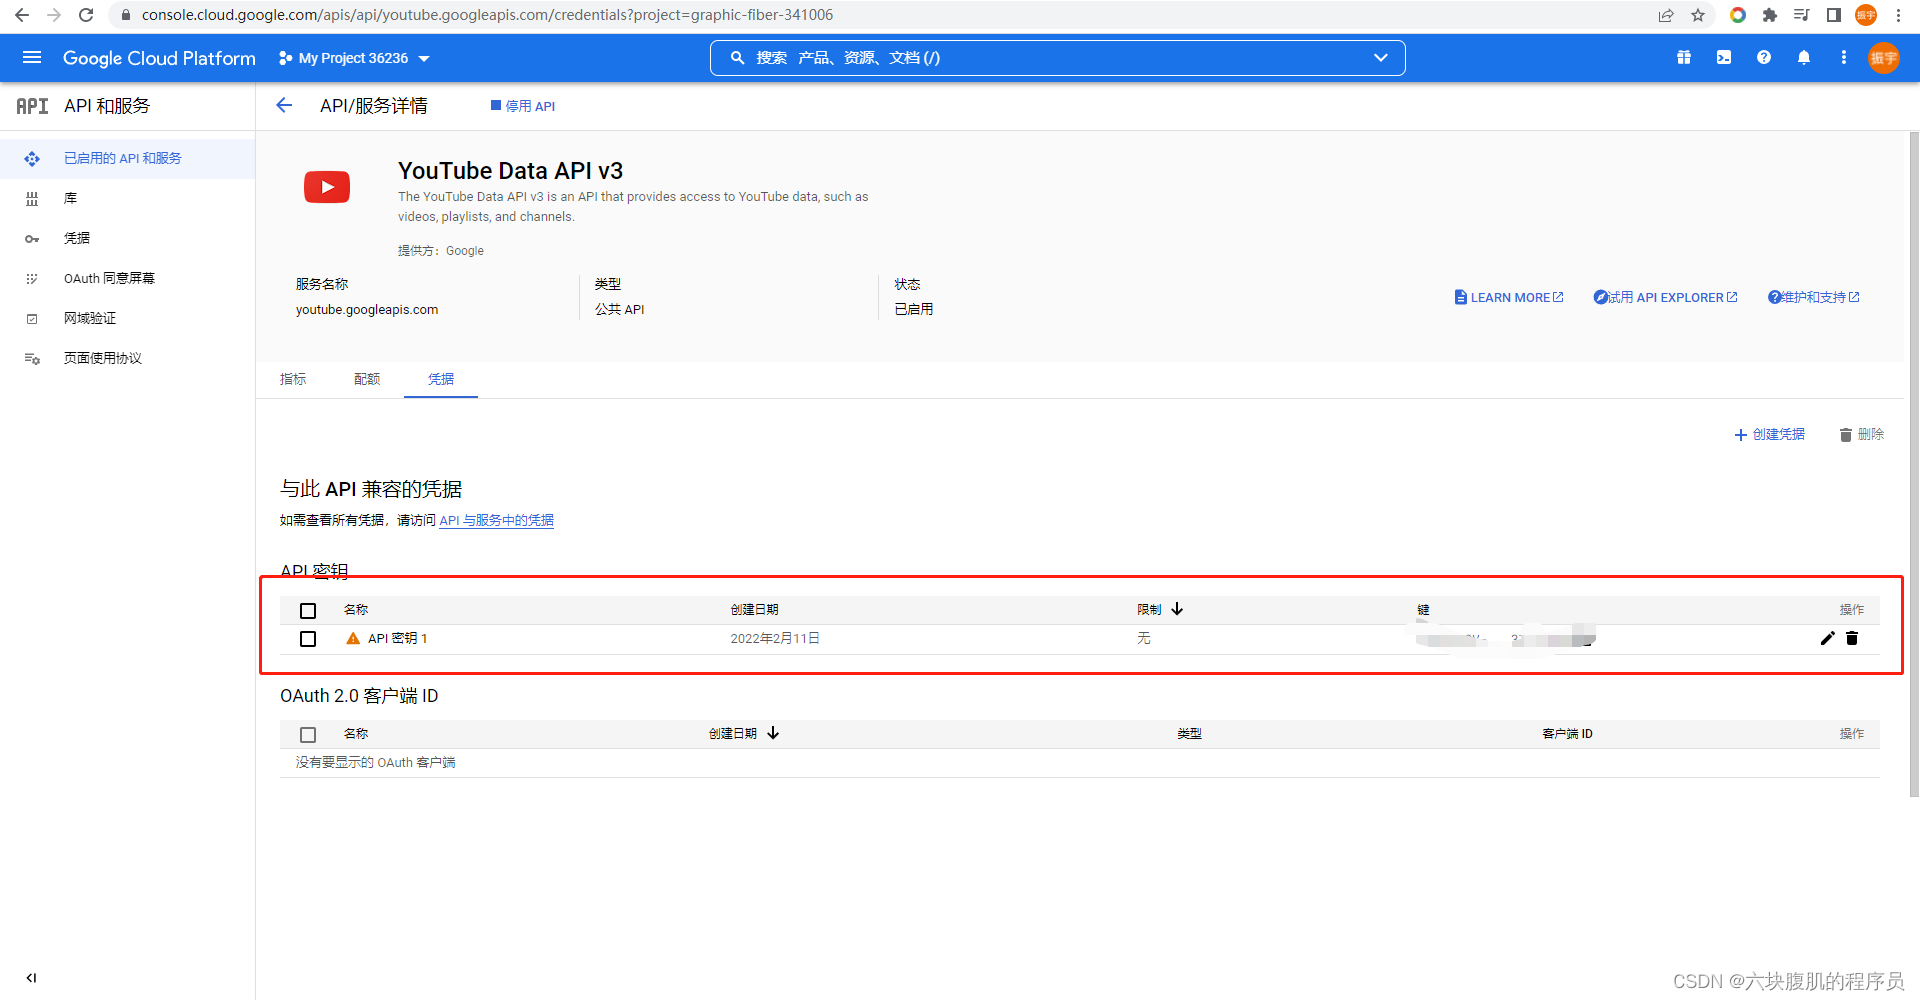Click the 删除 button above the tables
The height and width of the screenshot is (1000, 1920).
point(1861,434)
